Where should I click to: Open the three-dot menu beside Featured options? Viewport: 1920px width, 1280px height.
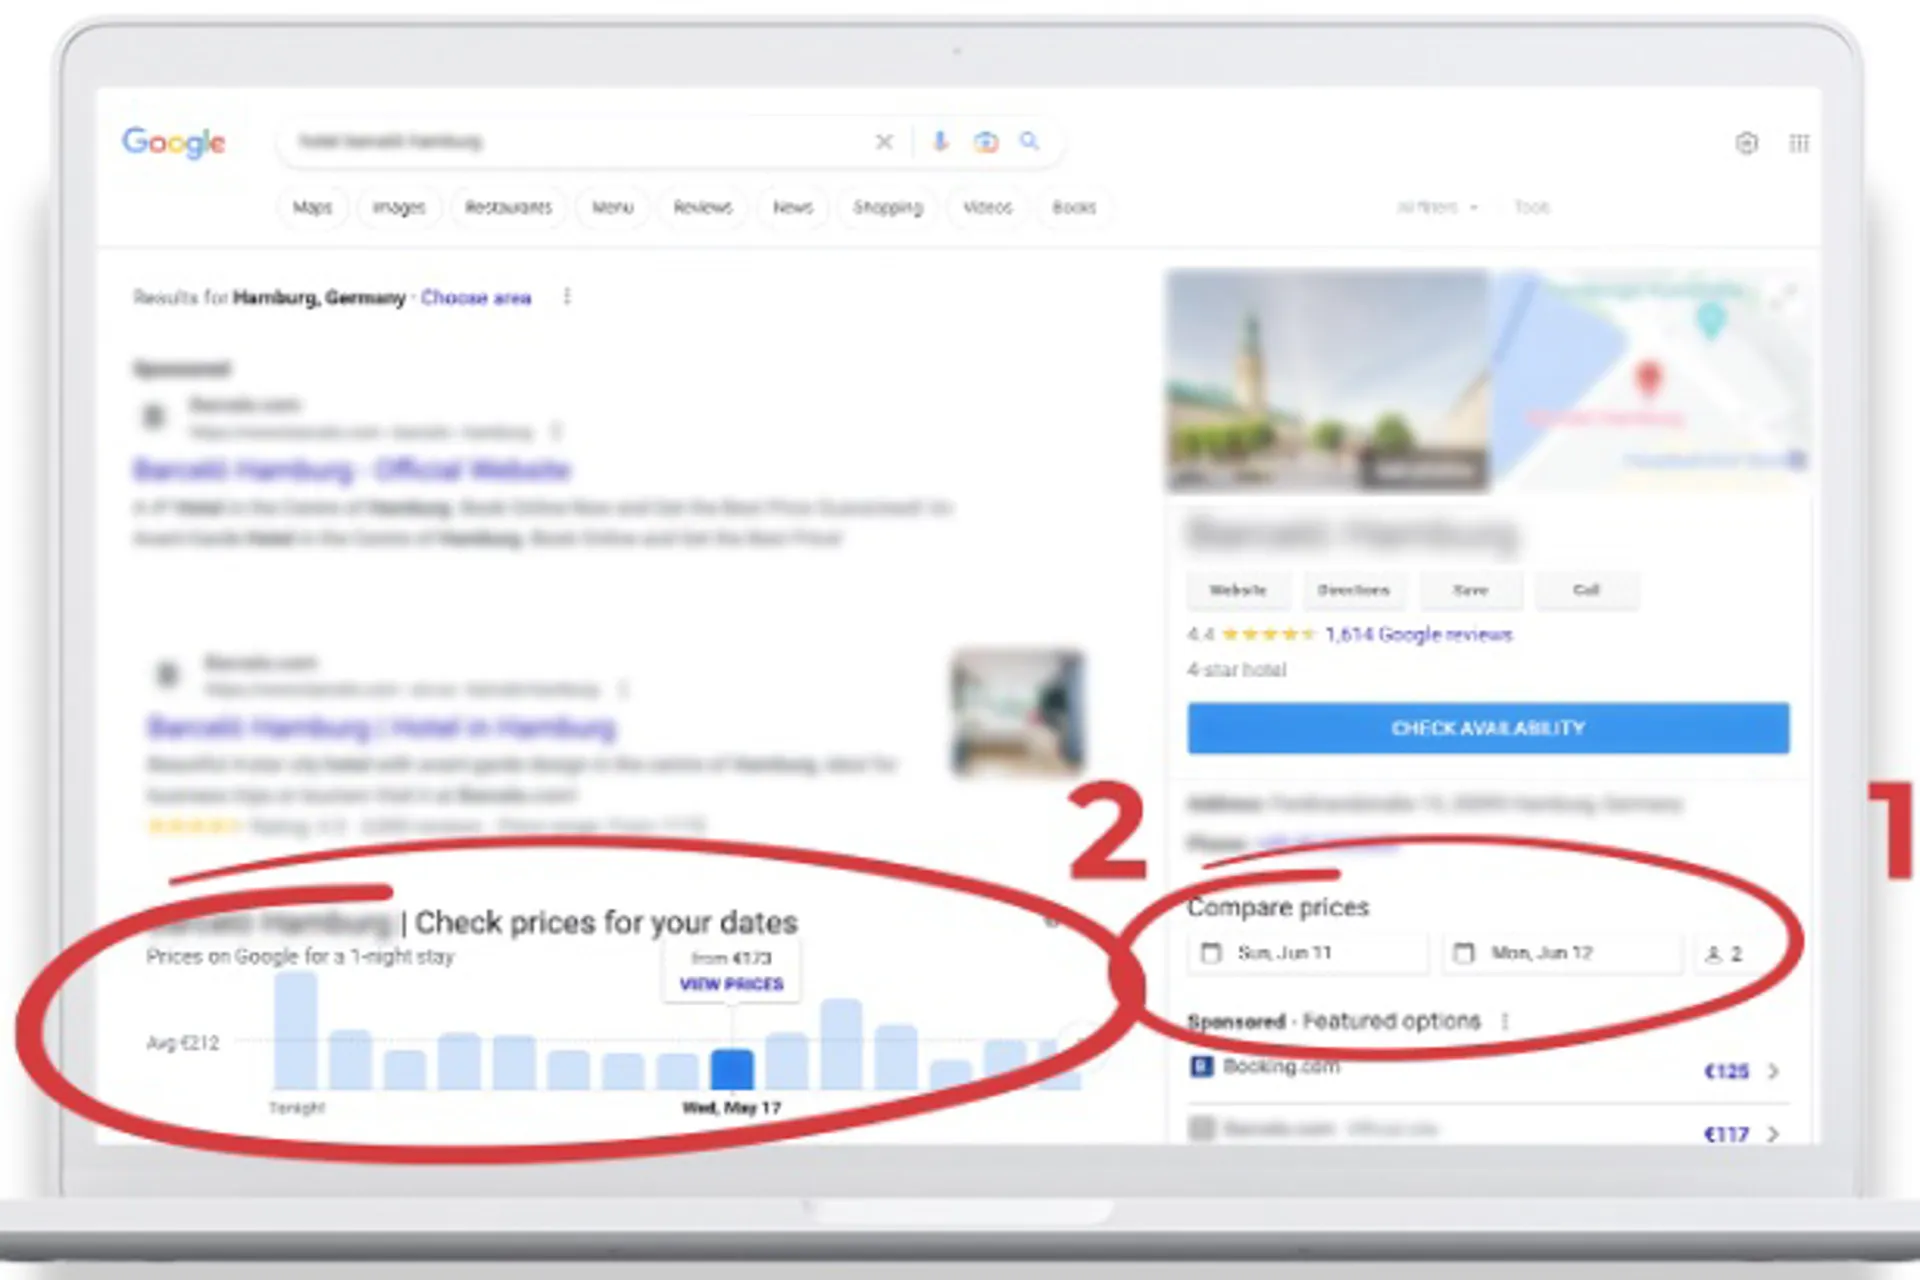pos(1505,1021)
